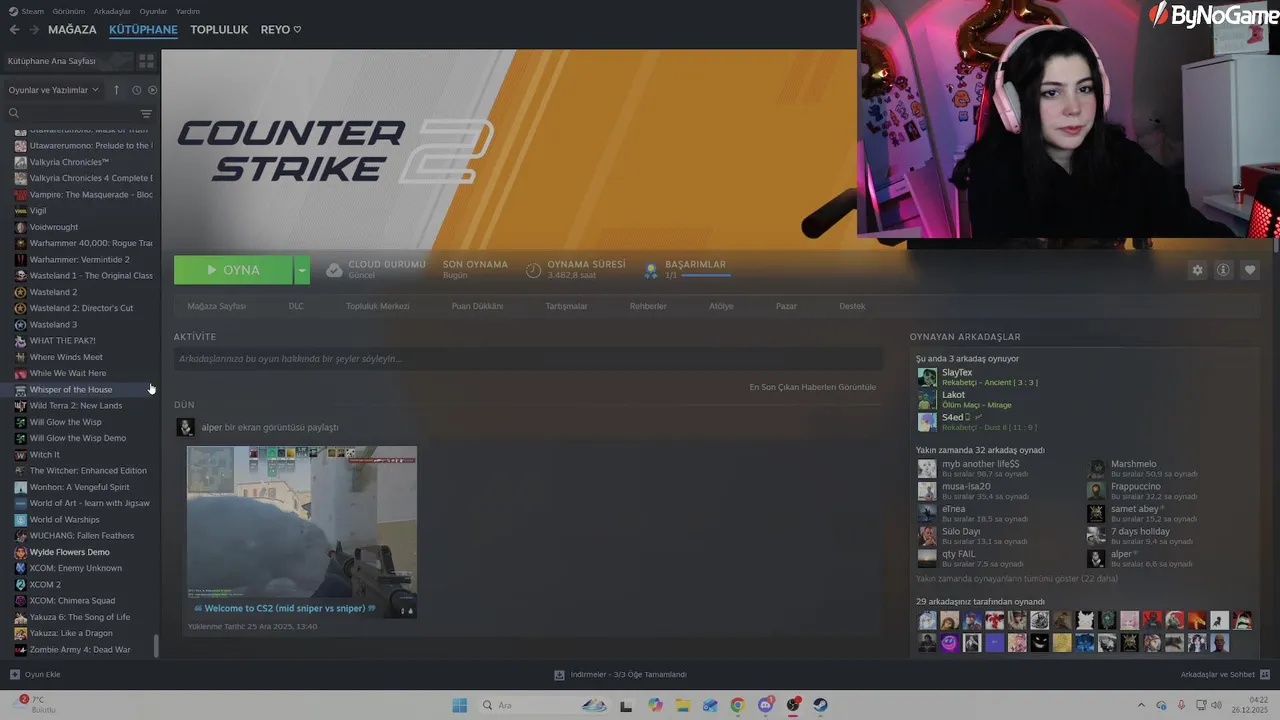Open the Görünüm menu

coord(68,11)
